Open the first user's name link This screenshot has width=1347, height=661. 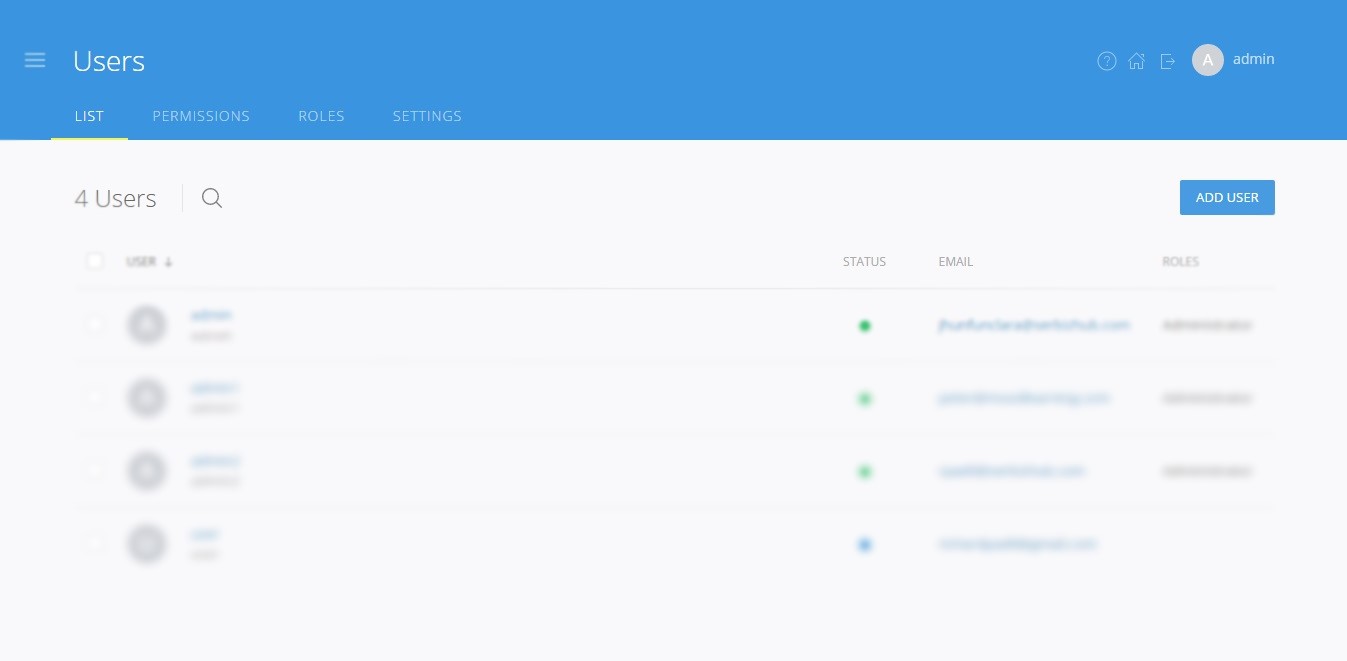pos(211,315)
